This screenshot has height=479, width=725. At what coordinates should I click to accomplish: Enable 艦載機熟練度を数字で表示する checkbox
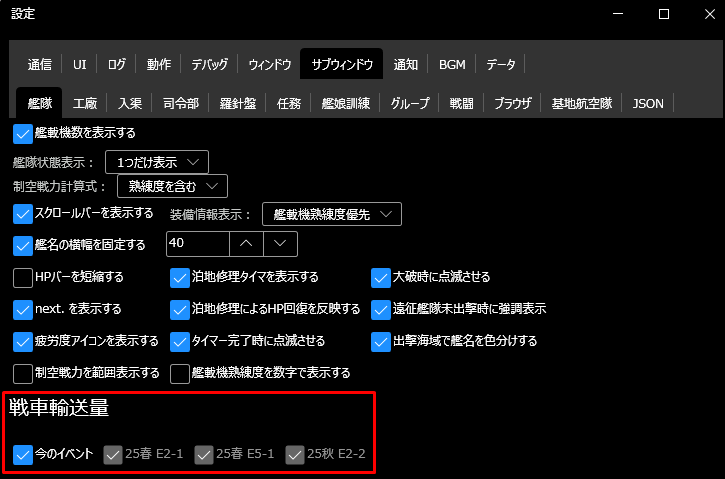(179, 374)
